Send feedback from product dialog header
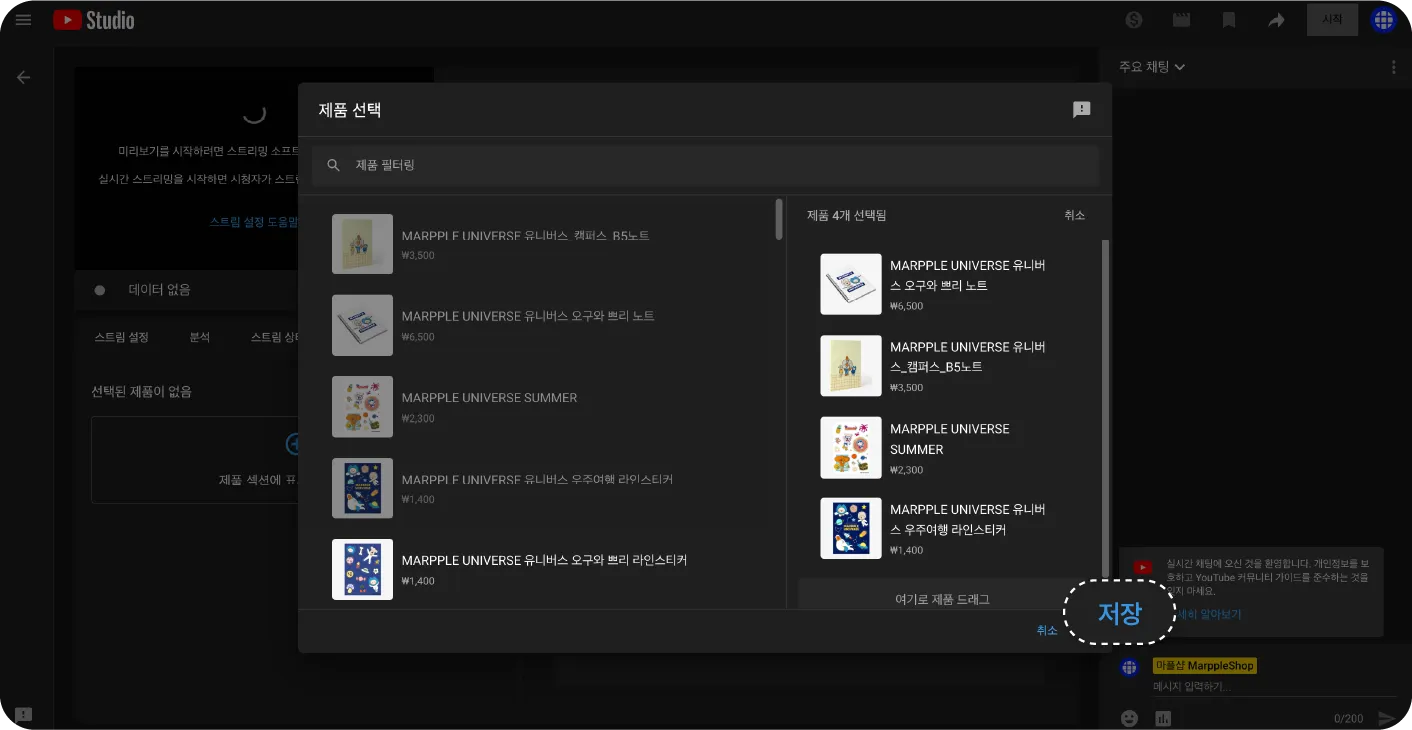1412x730 pixels. [1081, 110]
